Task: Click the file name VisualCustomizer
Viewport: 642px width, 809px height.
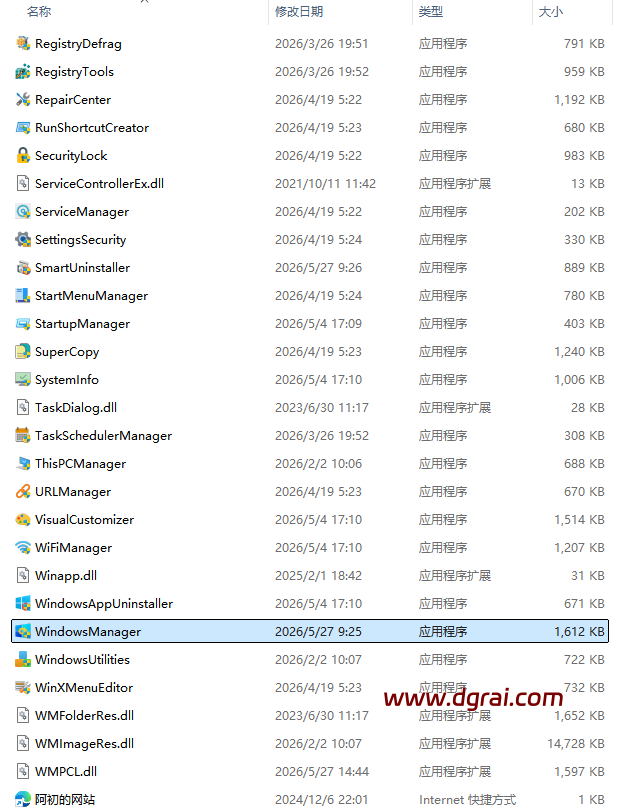Action: tap(85, 520)
